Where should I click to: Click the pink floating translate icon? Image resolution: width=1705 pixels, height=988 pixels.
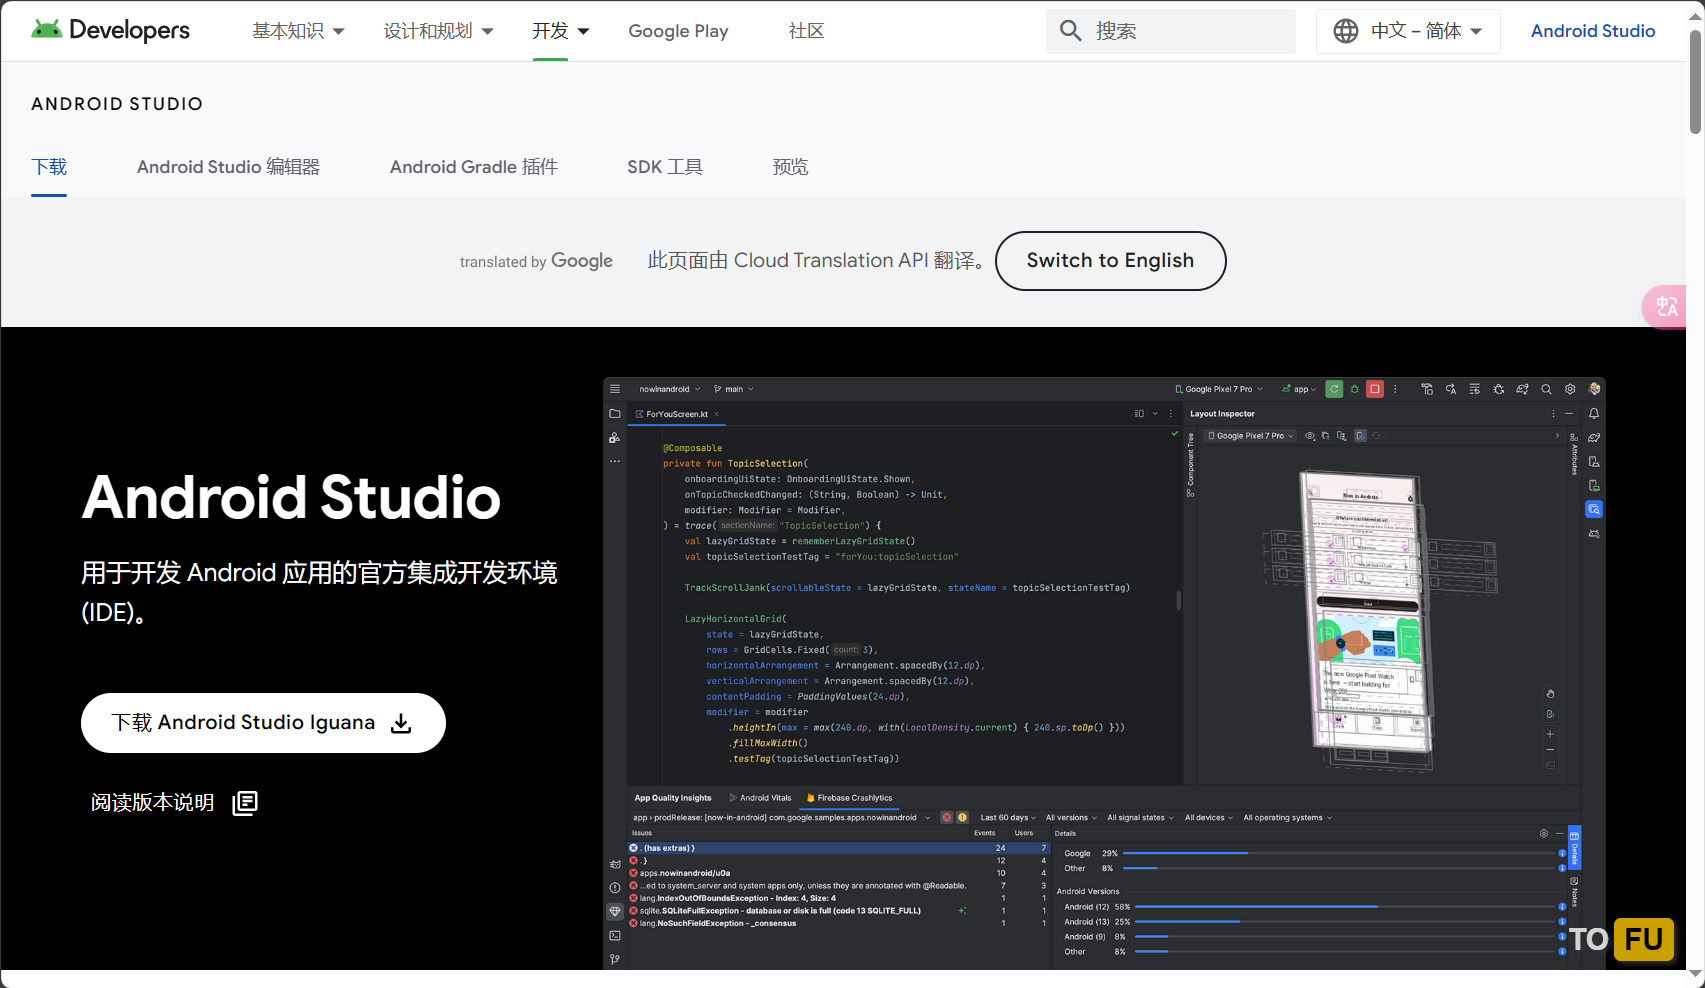[x=1665, y=306]
